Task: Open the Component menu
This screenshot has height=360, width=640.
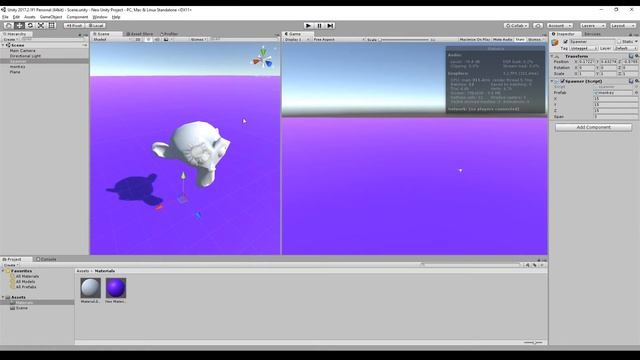Action: 77,17
